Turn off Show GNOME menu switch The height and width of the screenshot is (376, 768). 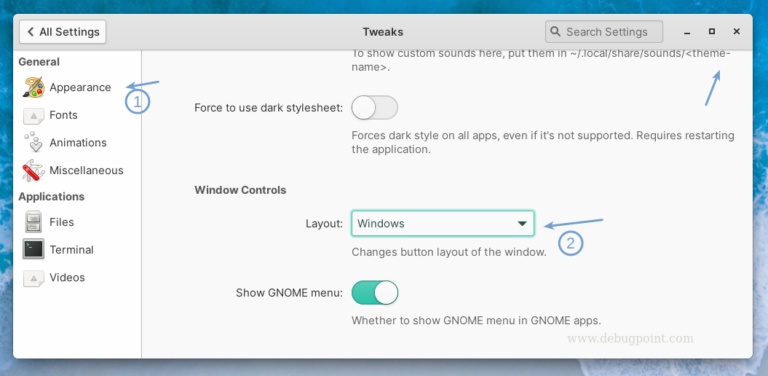pyautogui.click(x=375, y=293)
